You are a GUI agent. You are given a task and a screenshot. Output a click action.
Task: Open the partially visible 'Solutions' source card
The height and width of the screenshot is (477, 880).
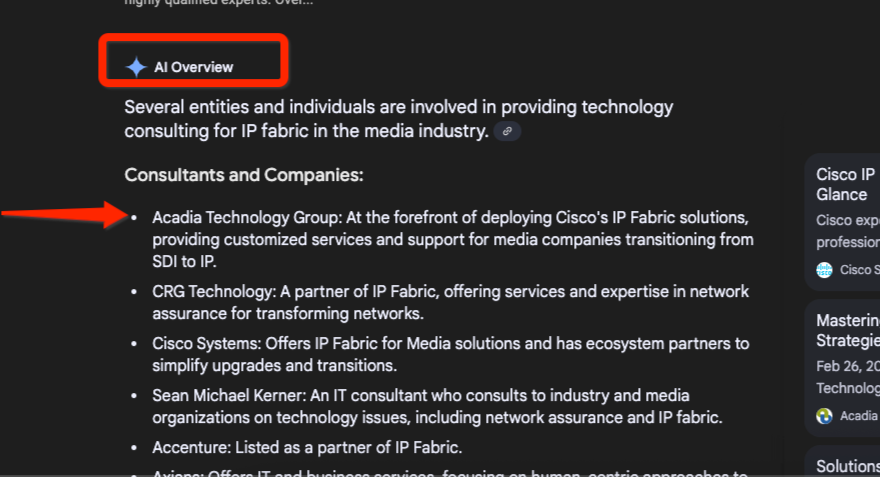(847, 466)
